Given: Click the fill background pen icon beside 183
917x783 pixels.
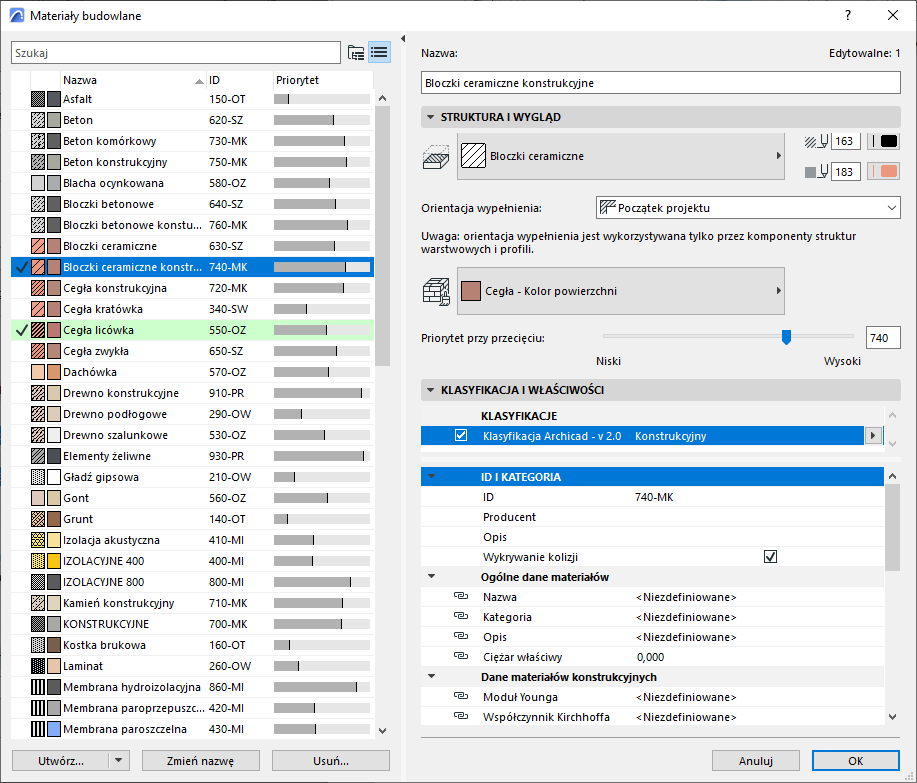Looking at the screenshot, I should pos(816,172).
